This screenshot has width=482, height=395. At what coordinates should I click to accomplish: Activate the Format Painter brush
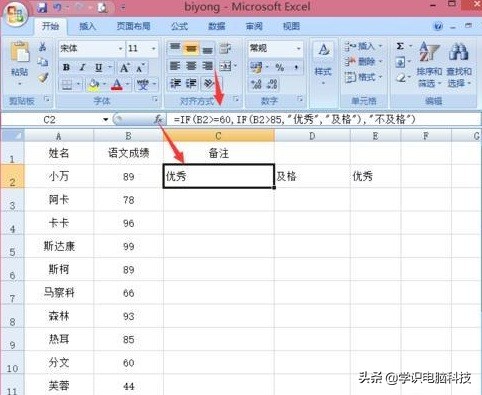click(x=43, y=77)
